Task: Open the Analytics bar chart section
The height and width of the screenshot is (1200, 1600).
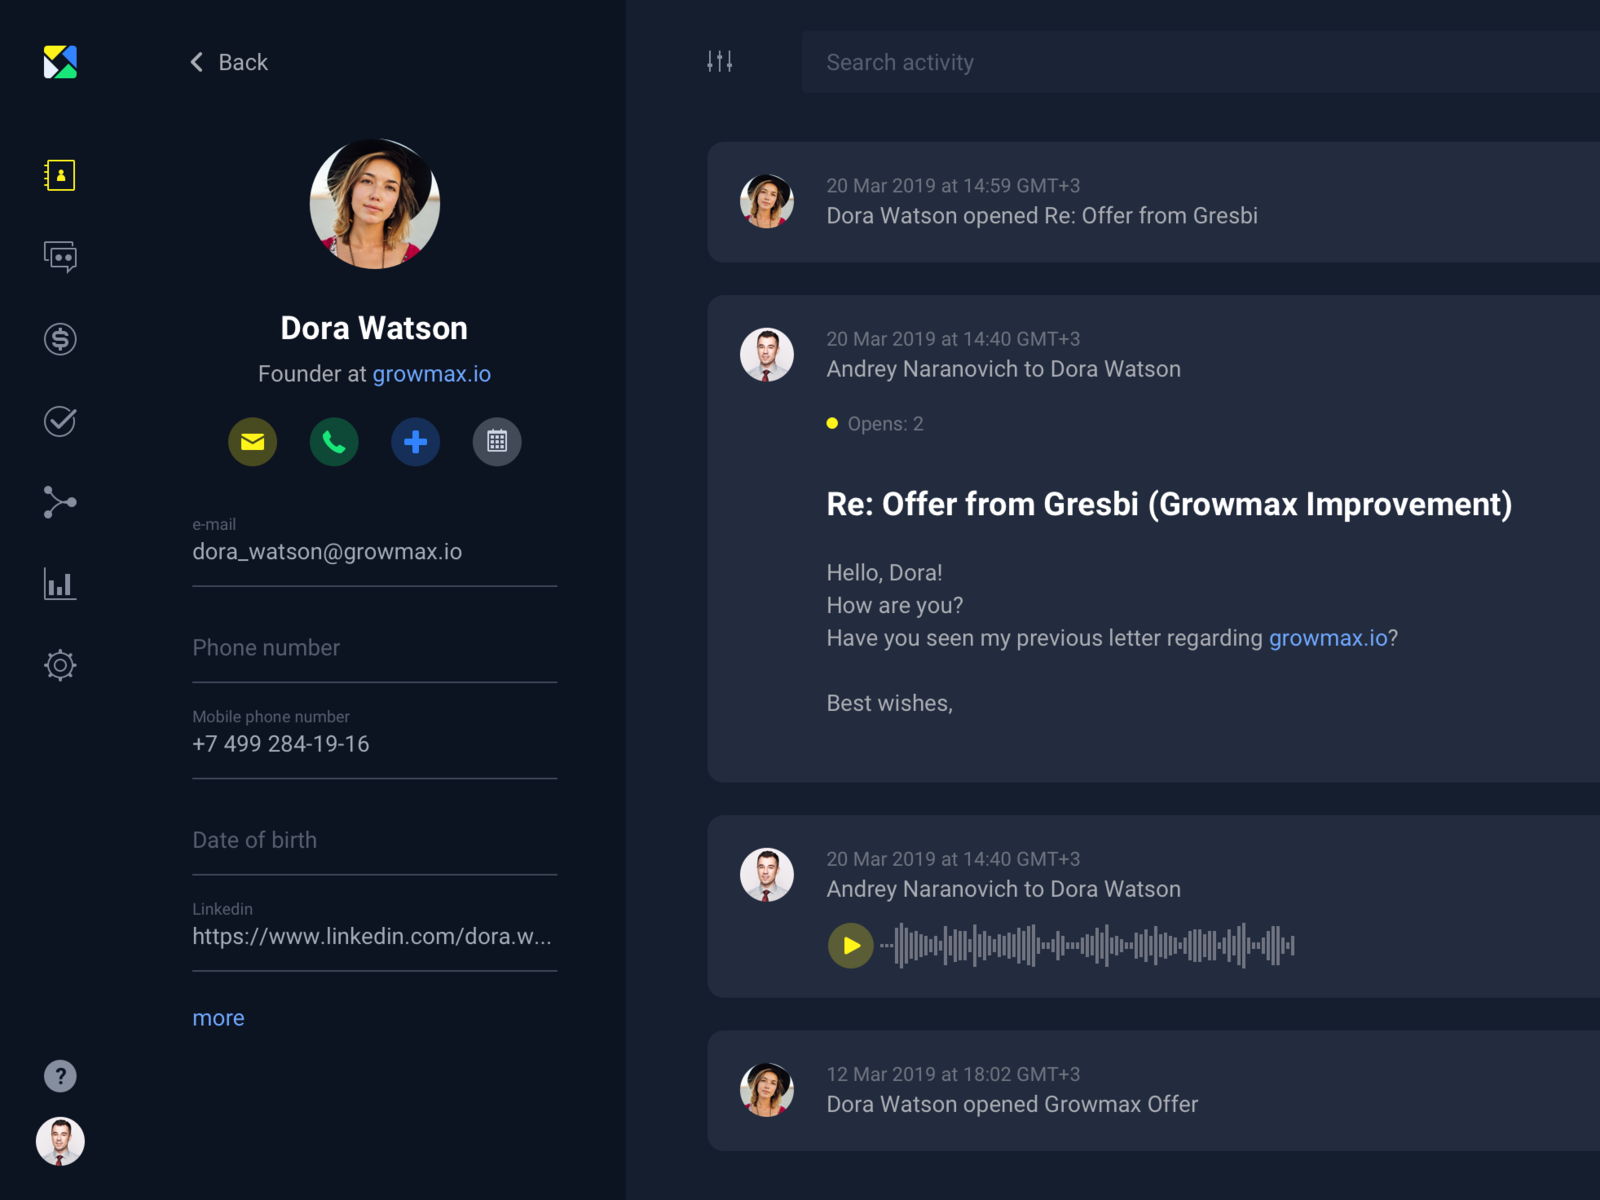Action: pyautogui.click(x=60, y=585)
